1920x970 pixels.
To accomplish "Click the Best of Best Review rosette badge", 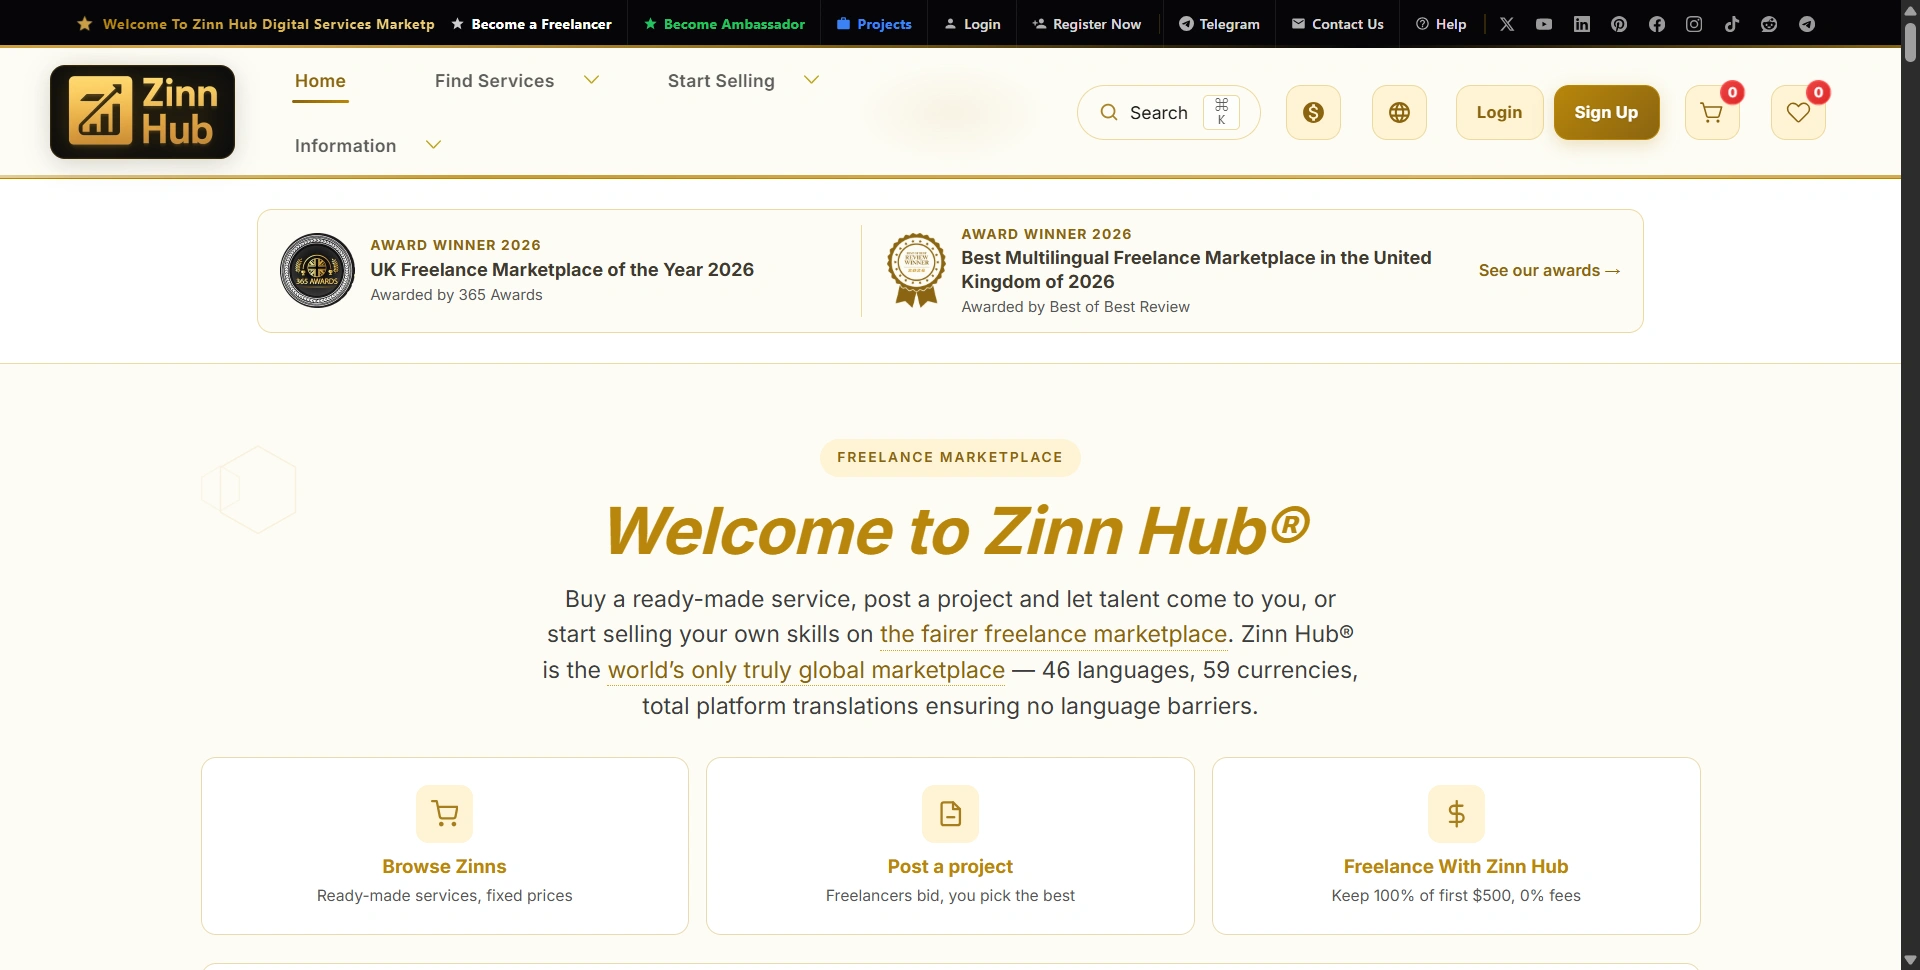I will (916, 270).
